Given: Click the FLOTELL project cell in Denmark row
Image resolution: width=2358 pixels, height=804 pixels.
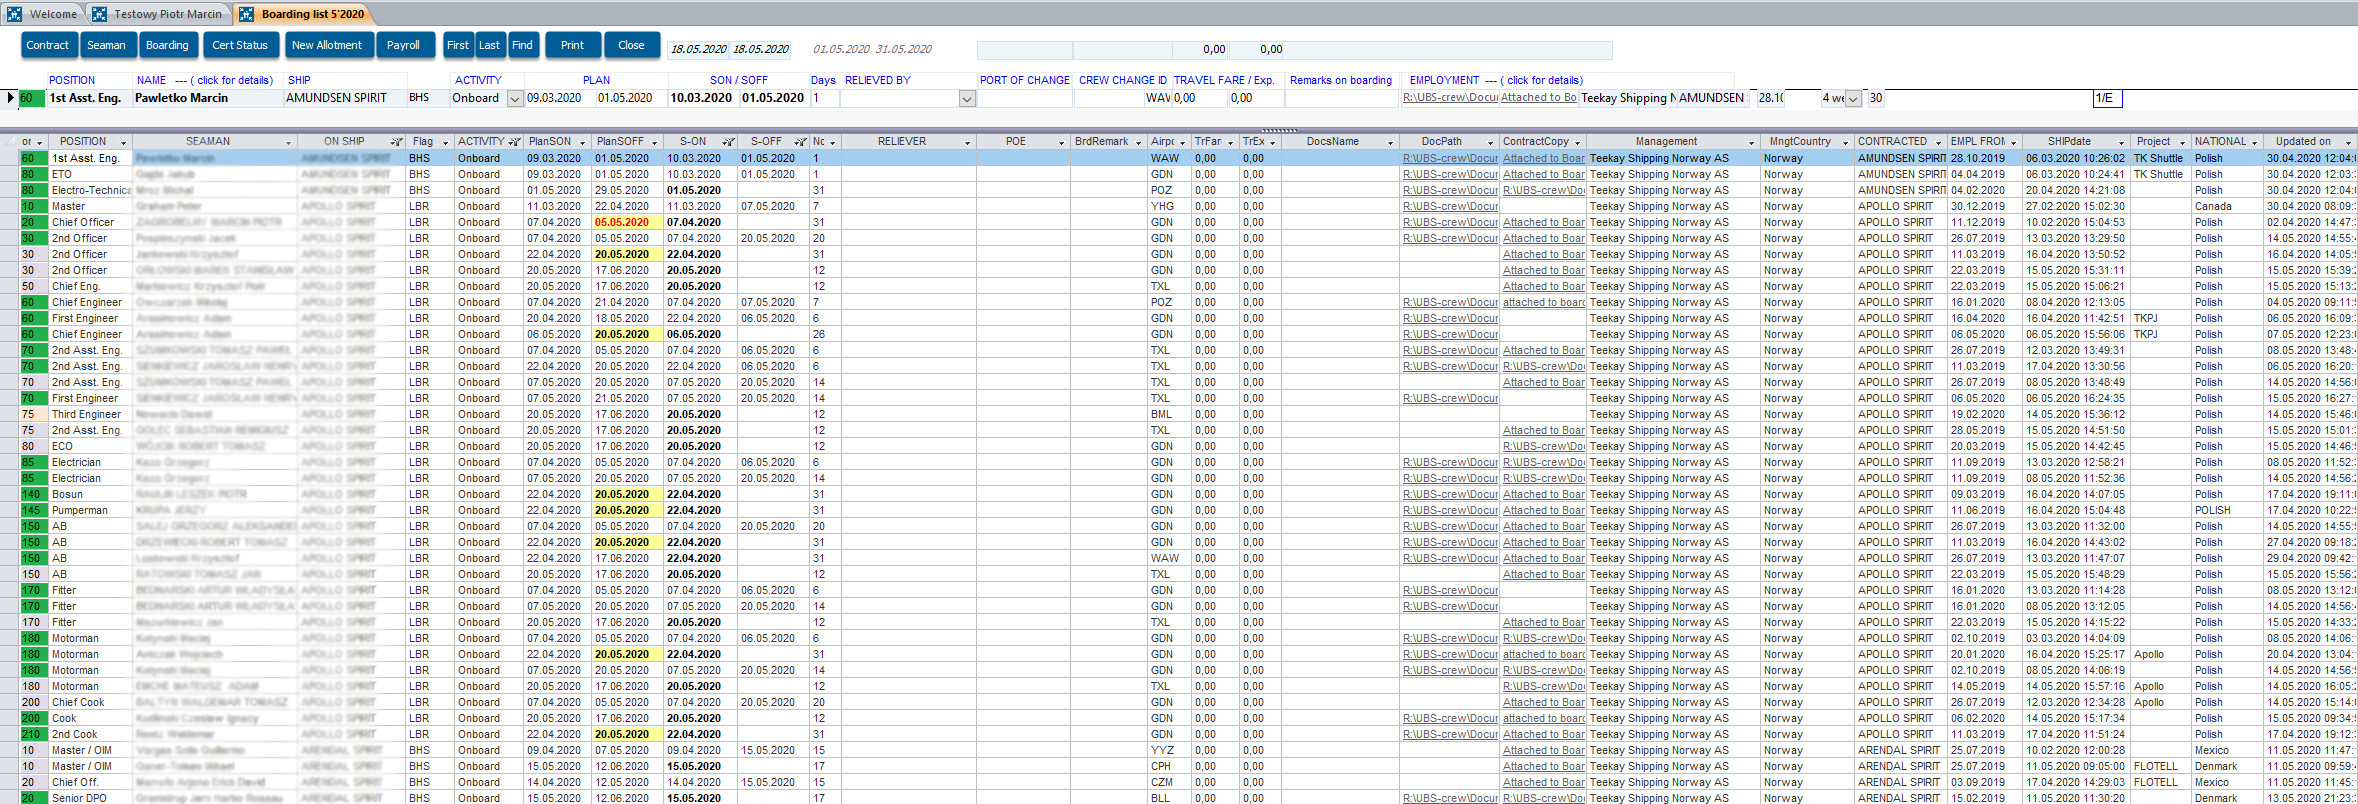Looking at the screenshot, I should click(x=2161, y=766).
